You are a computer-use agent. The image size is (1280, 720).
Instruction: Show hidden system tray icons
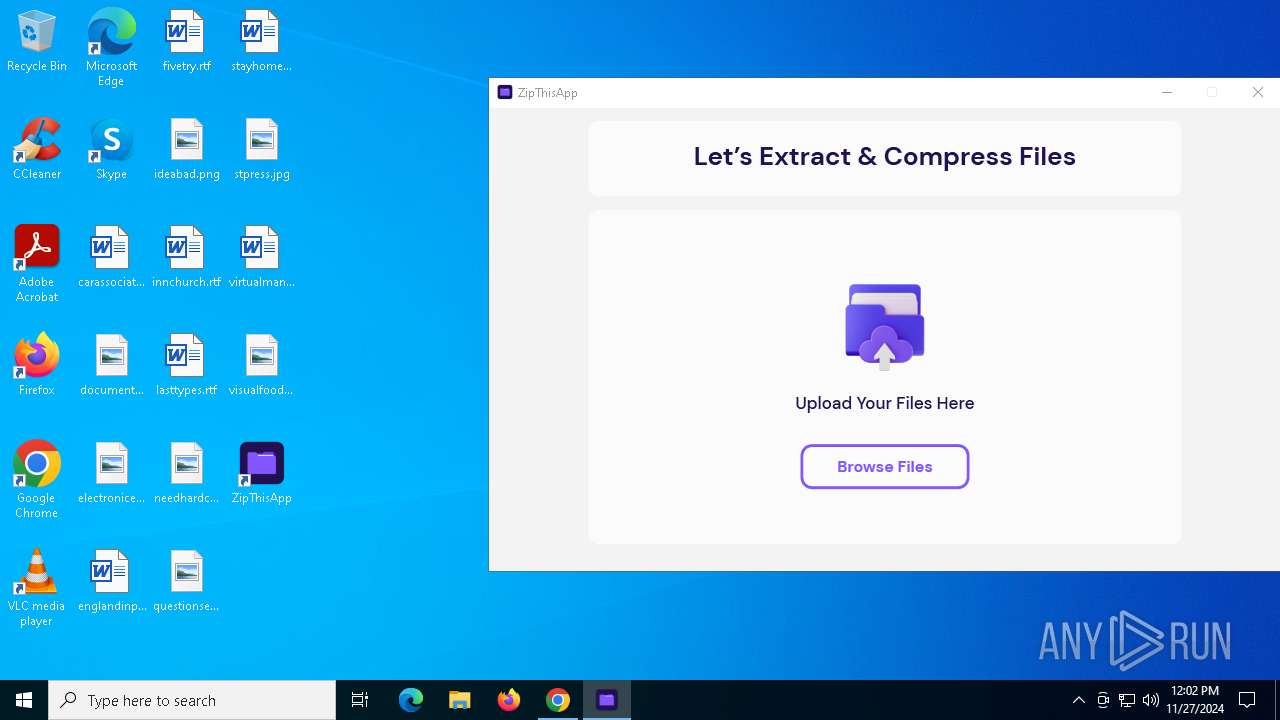(x=1078, y=700)
